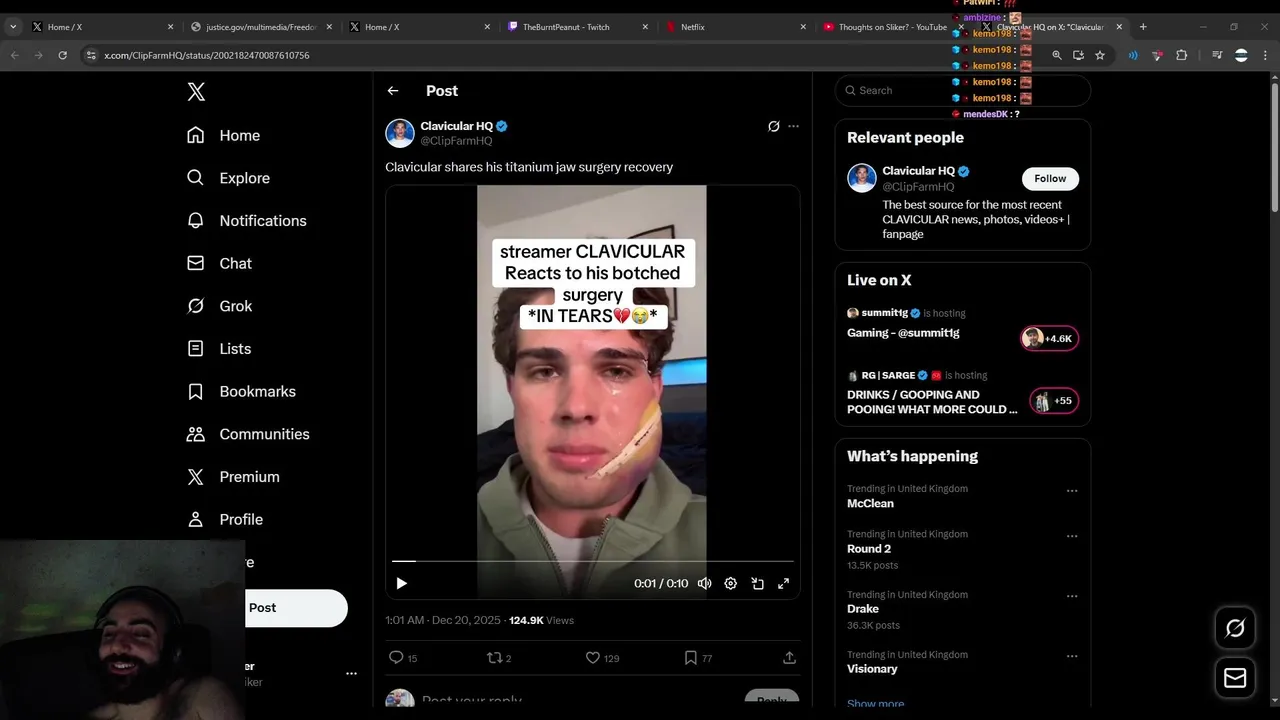
Task: Open more options for the Drake trend
Action: point(1072,596)
